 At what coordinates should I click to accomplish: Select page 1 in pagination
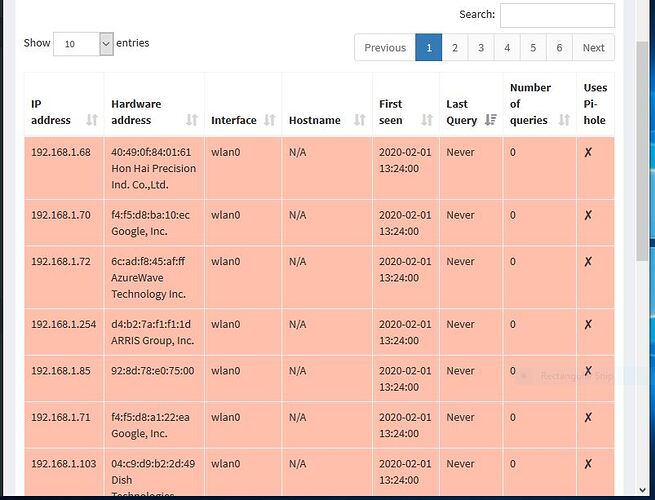429,48
